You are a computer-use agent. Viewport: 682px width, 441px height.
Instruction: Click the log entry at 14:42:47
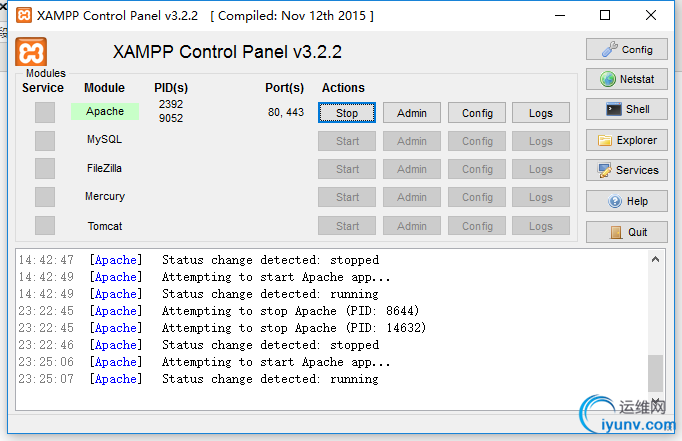199,260
